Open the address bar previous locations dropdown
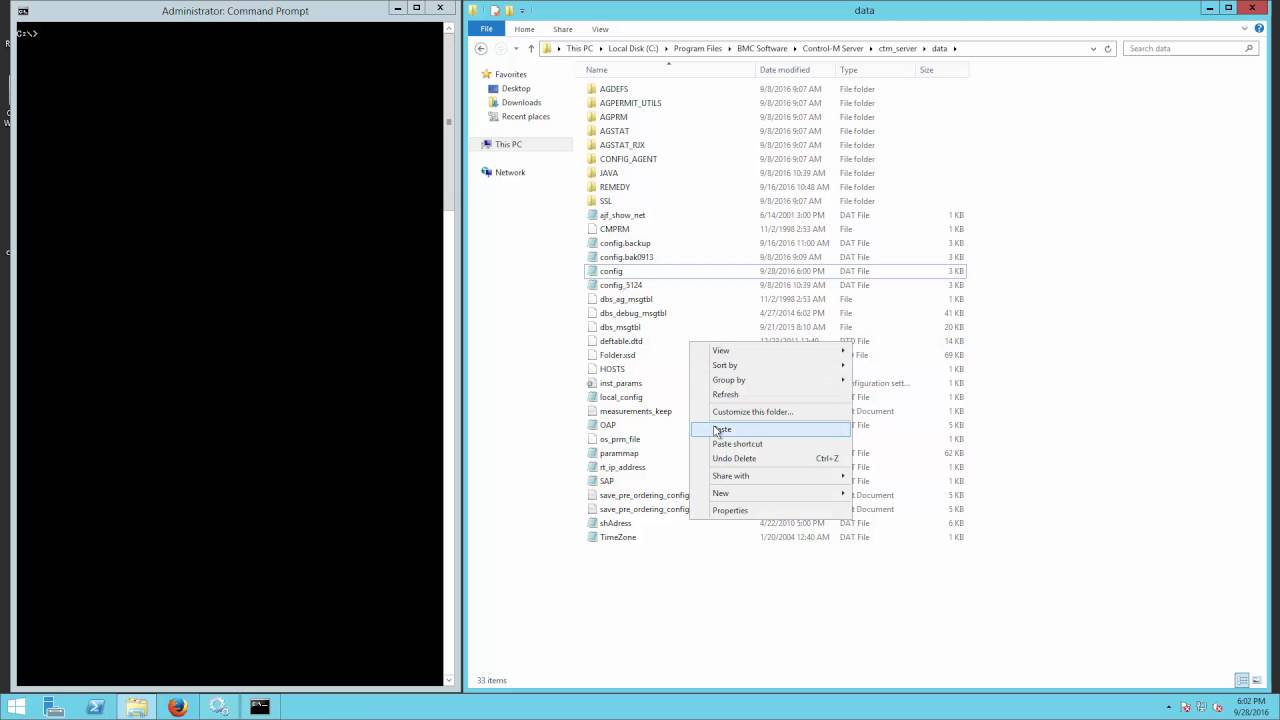1280x720 pixels. (1093, 48)
